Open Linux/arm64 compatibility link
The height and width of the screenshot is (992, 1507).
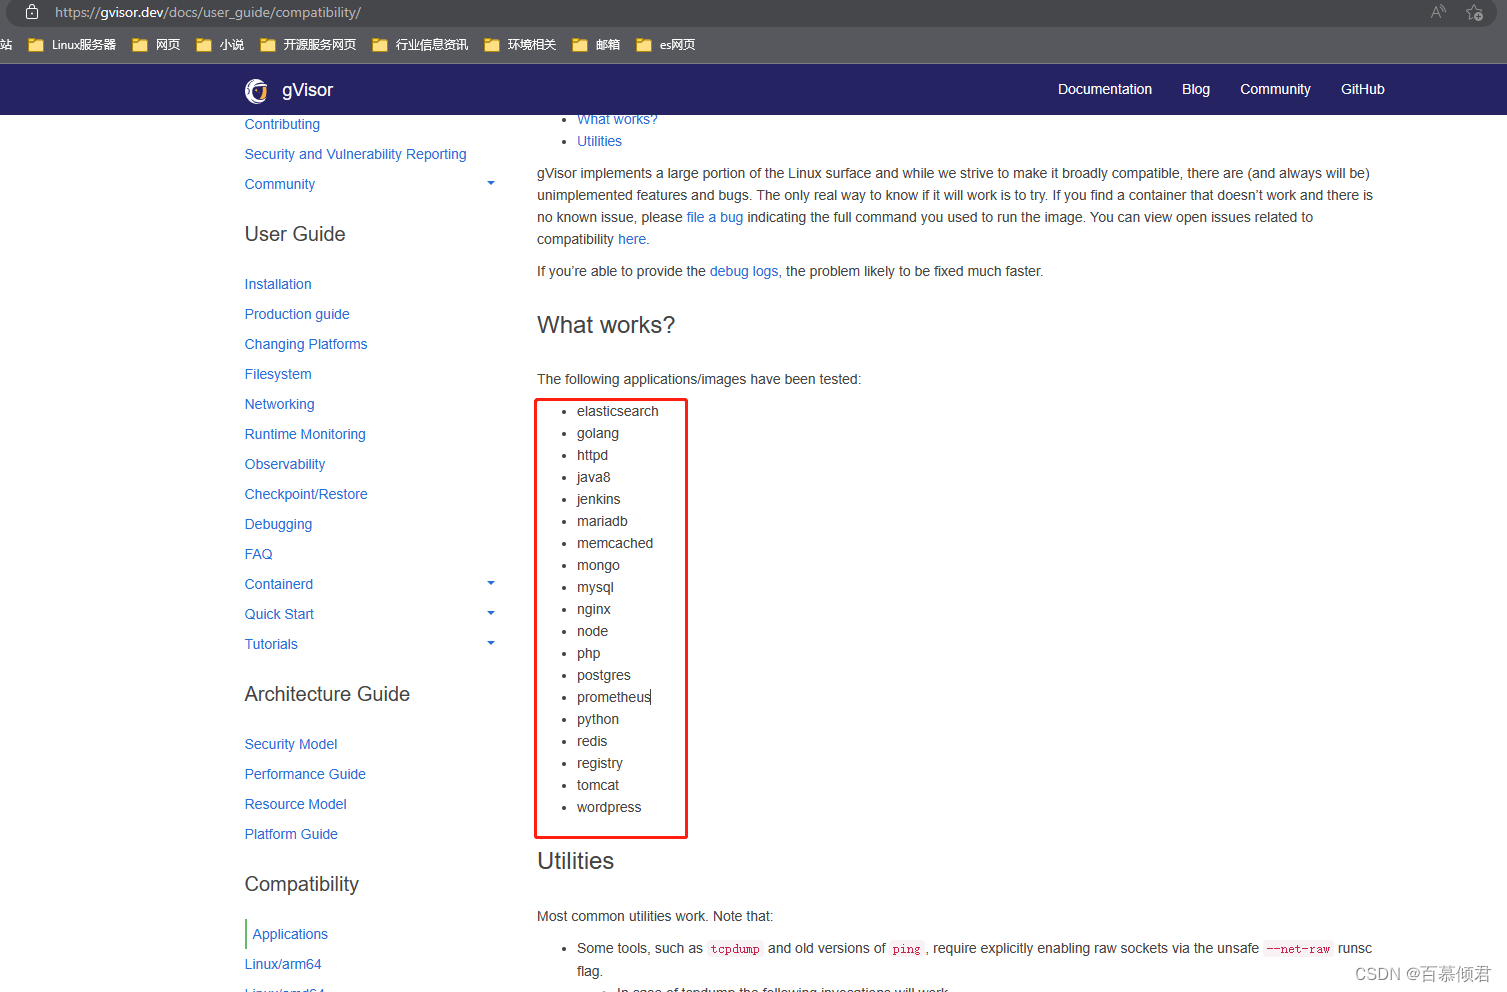283,964
